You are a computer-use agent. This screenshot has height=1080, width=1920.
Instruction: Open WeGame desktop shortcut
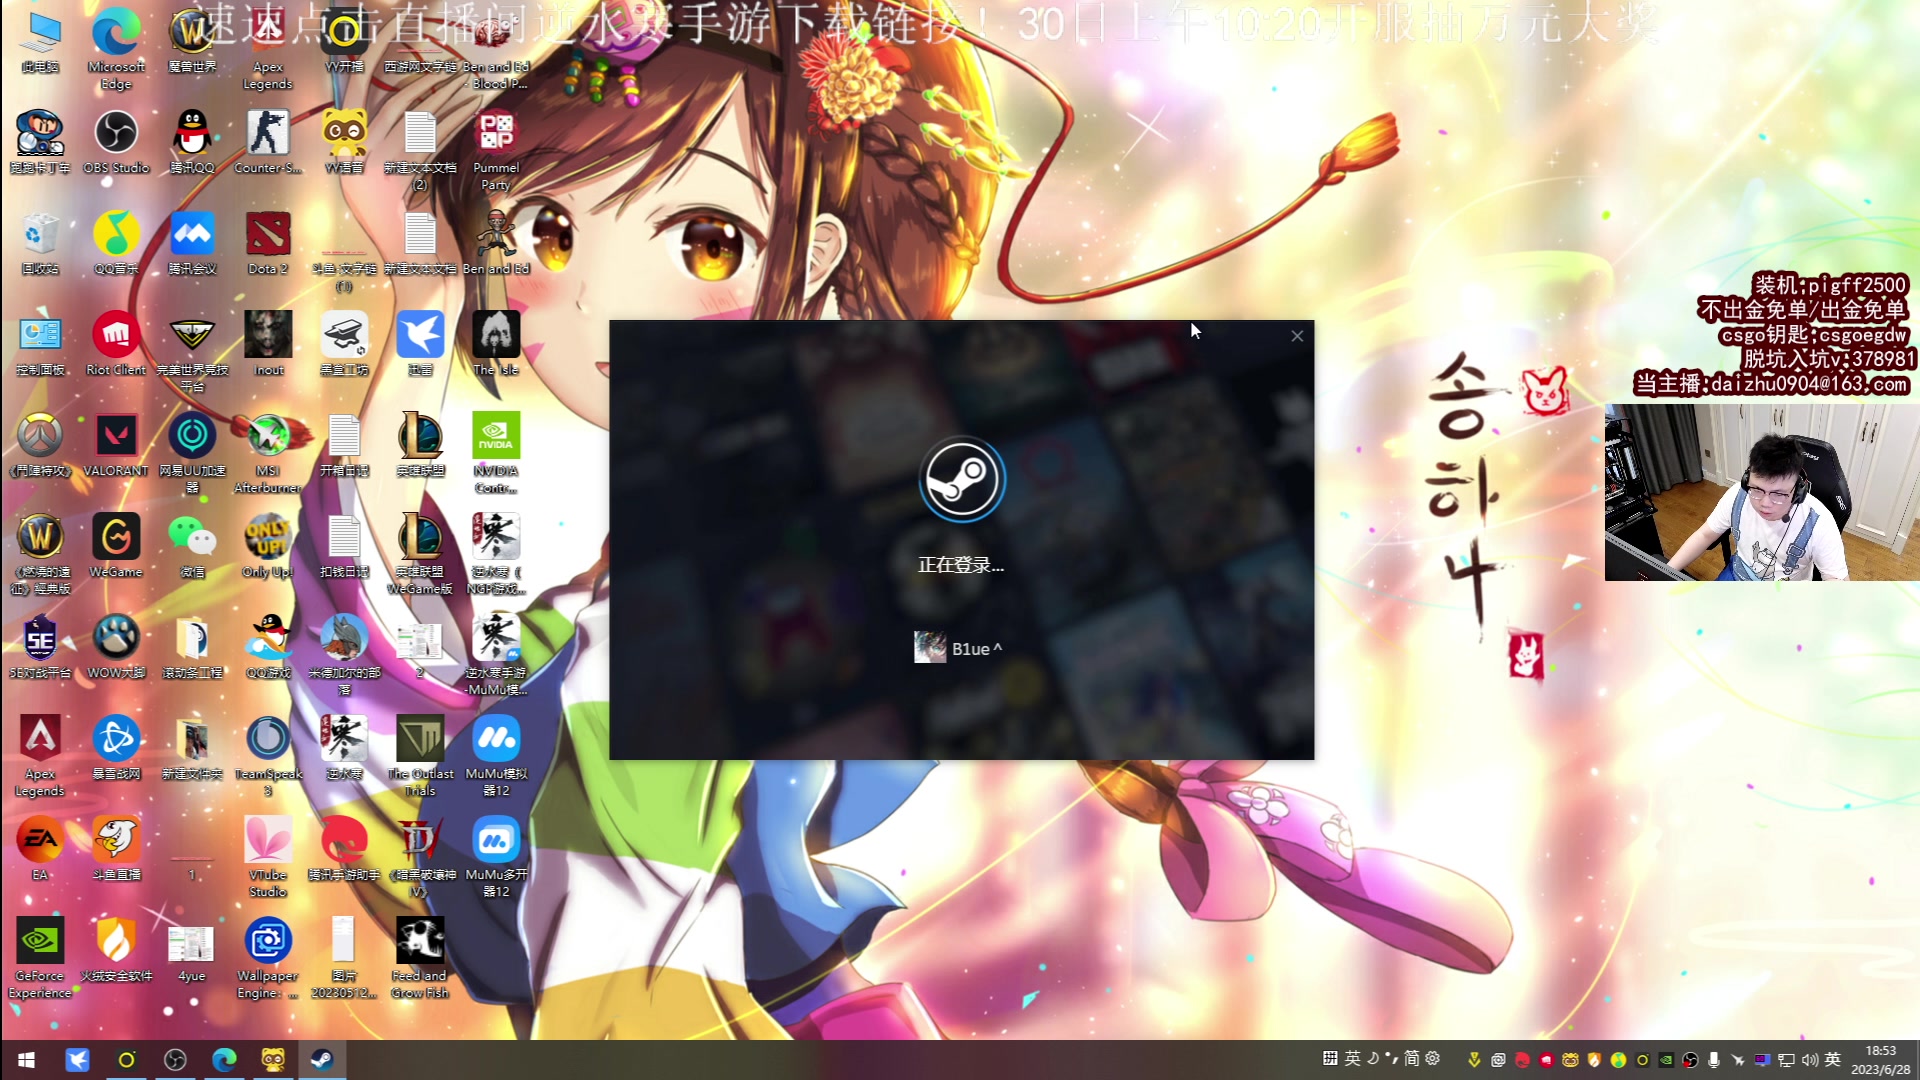coord(116,538)
